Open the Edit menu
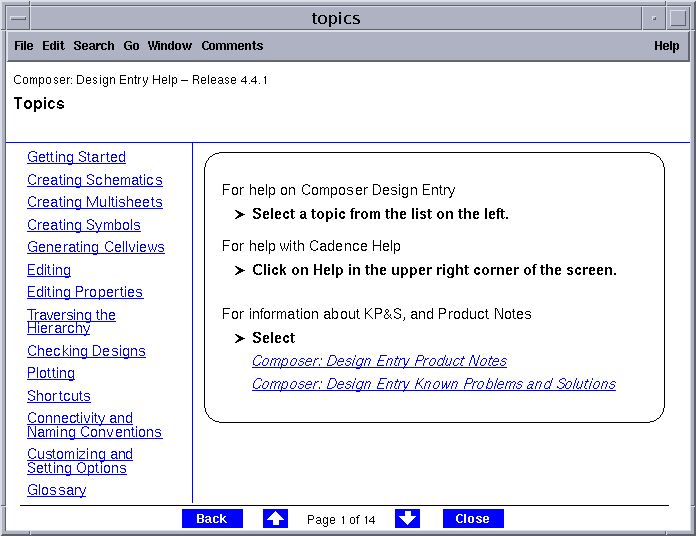Image resolution: width=696 pixels, height=536 pixels. (53, 46)
